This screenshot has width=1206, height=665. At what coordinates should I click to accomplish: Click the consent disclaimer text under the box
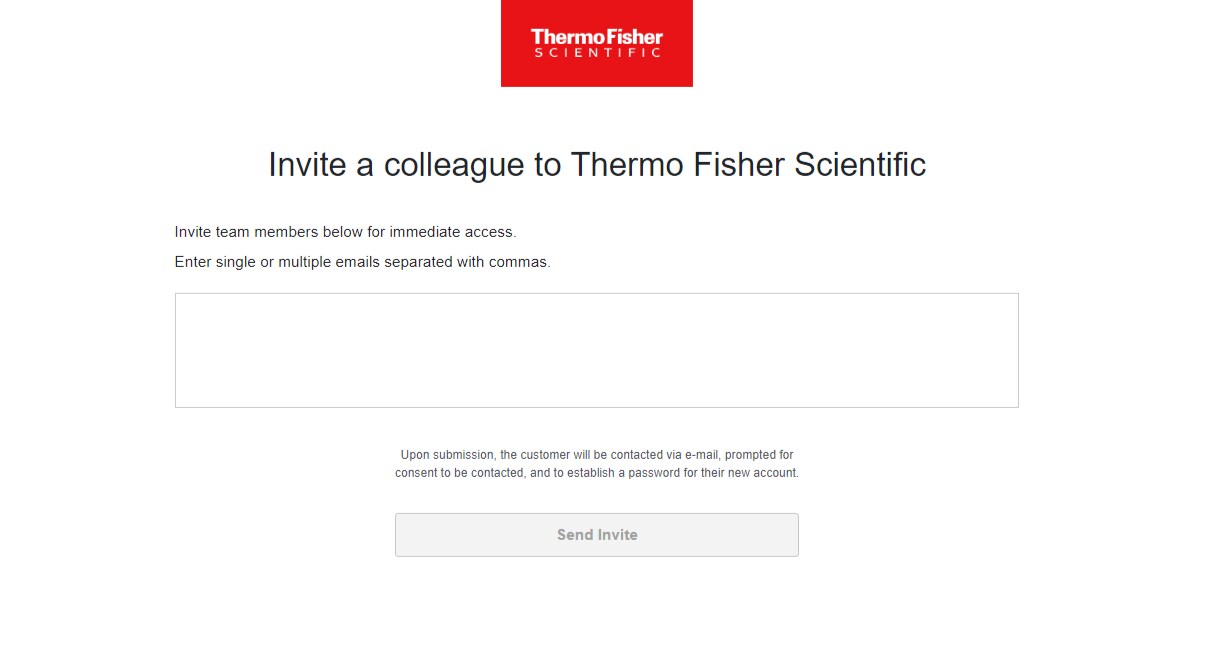[596, 463]
